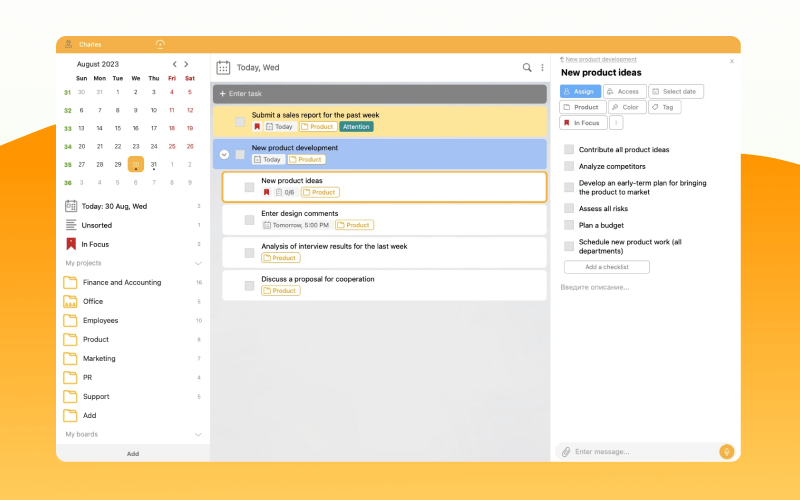The height and width of the screenshot is (500, 800).
Task: Click the Enter message field
Action: tap(644, 452)
